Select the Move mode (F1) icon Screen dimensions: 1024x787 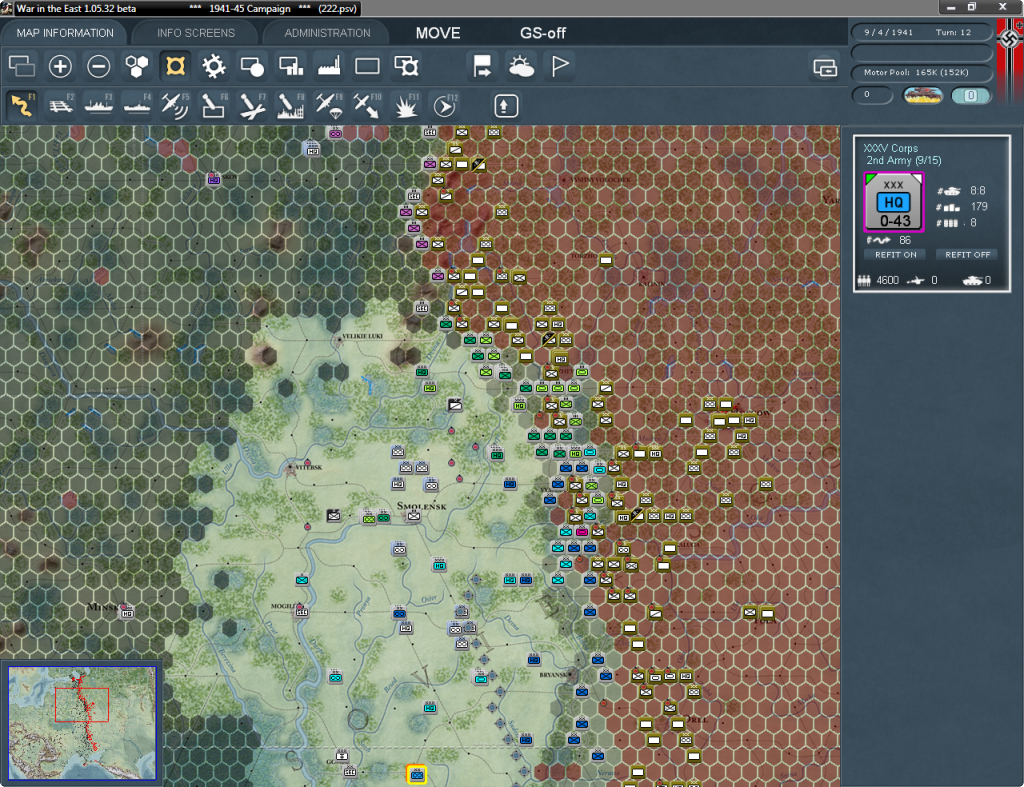[x=22, y=106]
